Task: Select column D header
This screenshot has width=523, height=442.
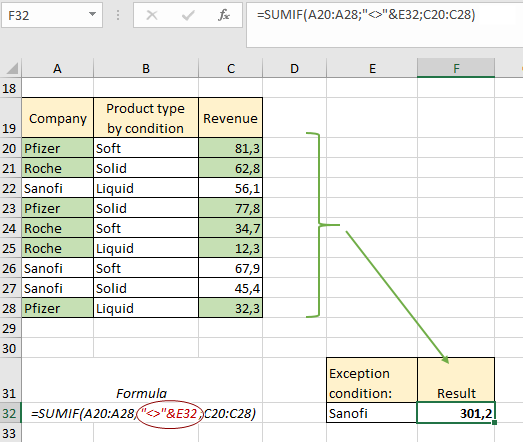Action: click(x=294, y=68)
